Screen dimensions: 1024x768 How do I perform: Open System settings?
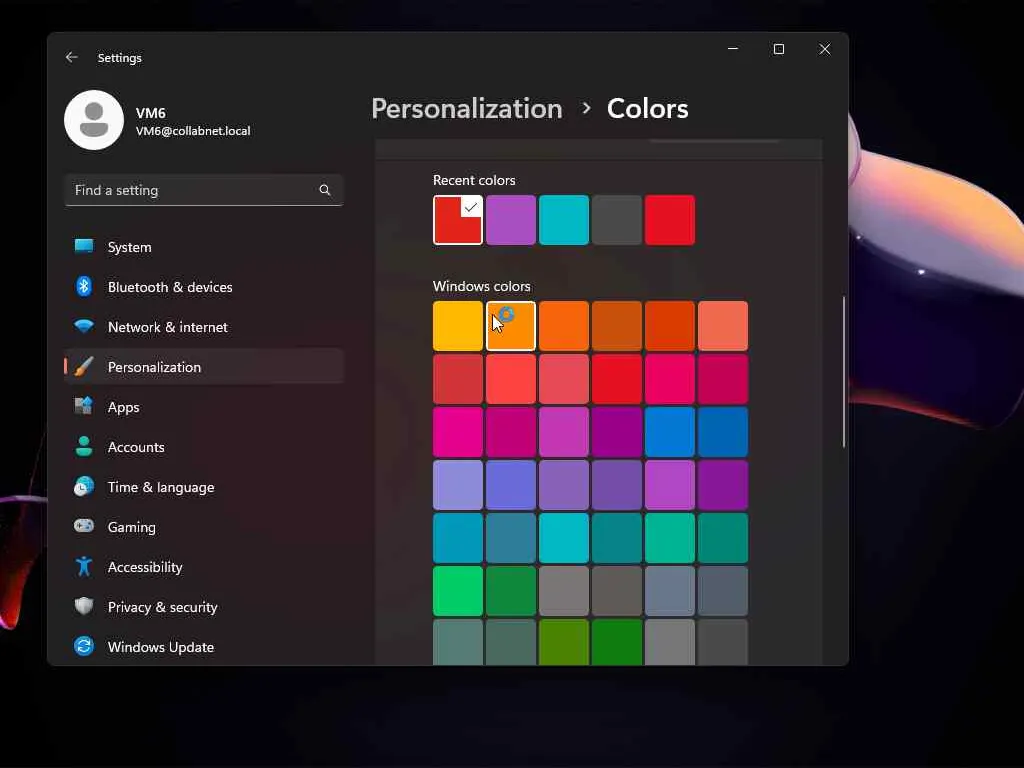204,247
